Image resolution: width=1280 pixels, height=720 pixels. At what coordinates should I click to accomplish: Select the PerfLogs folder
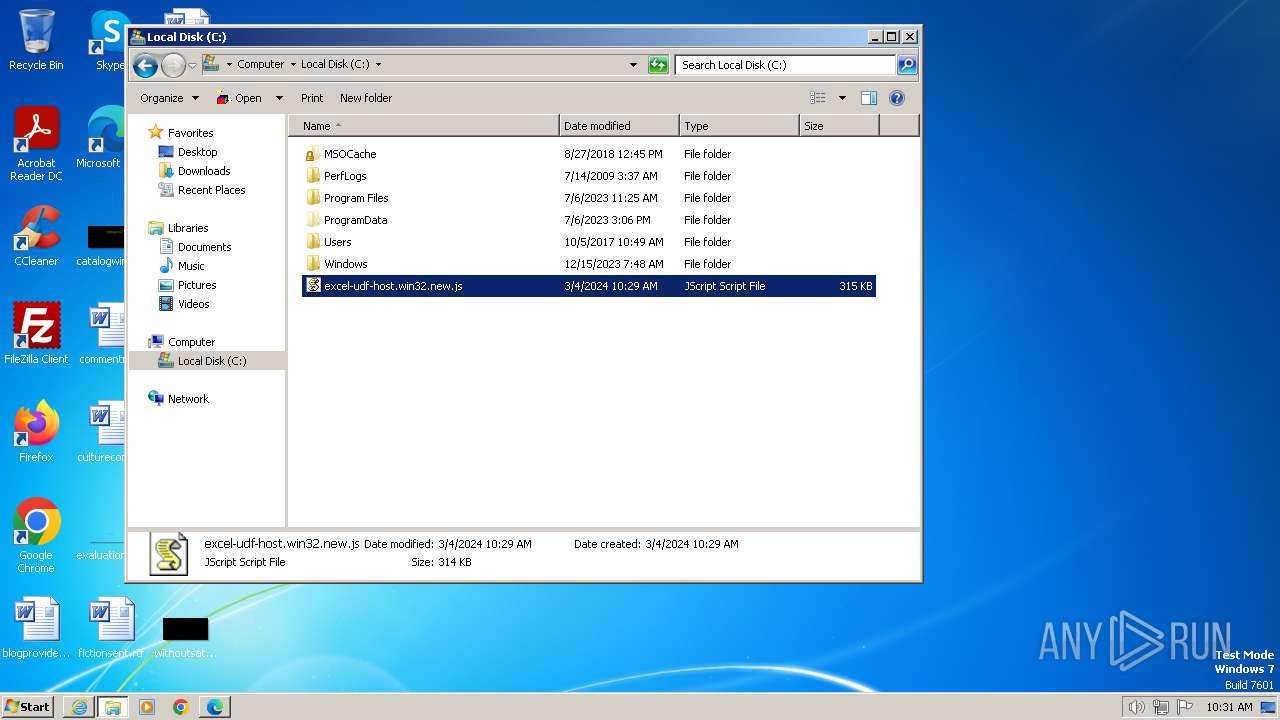[588, 176]
